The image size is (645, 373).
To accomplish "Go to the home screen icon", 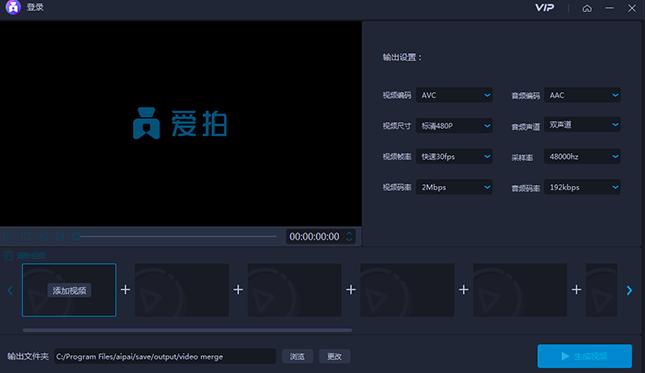I will (587, 8).
